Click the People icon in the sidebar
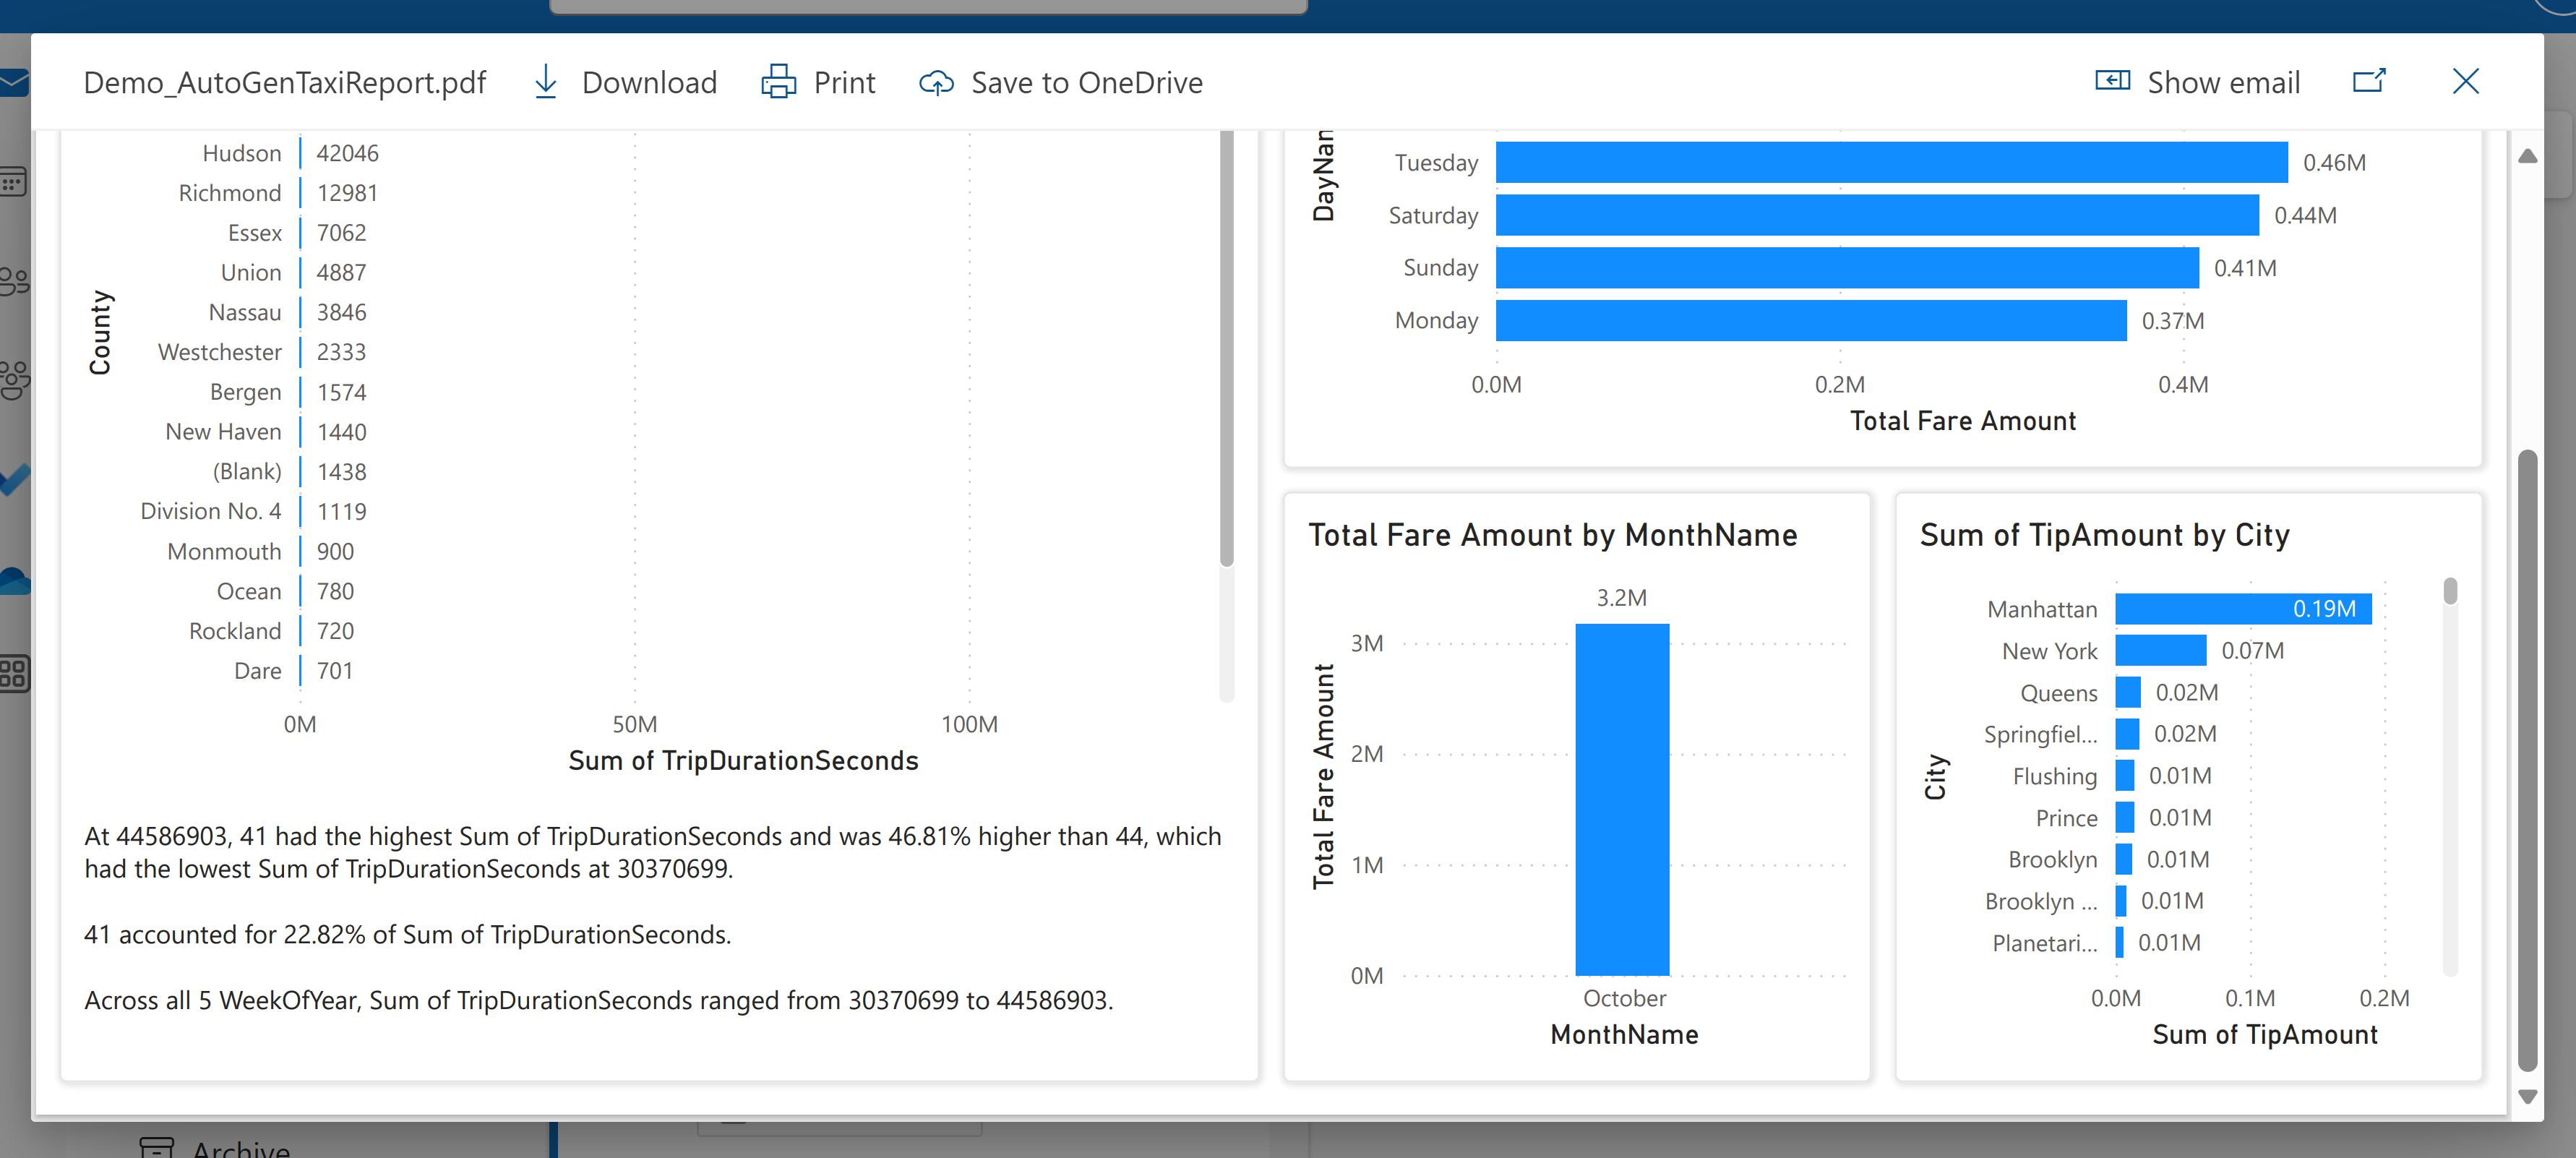Viewport: 2576px width, 1158px height. 13,281
